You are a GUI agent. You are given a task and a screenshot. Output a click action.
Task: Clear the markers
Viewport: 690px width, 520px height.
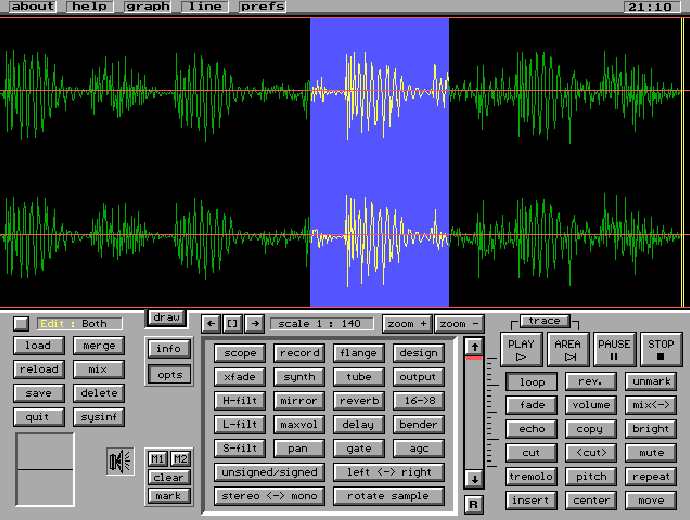(x=169, y=477)
